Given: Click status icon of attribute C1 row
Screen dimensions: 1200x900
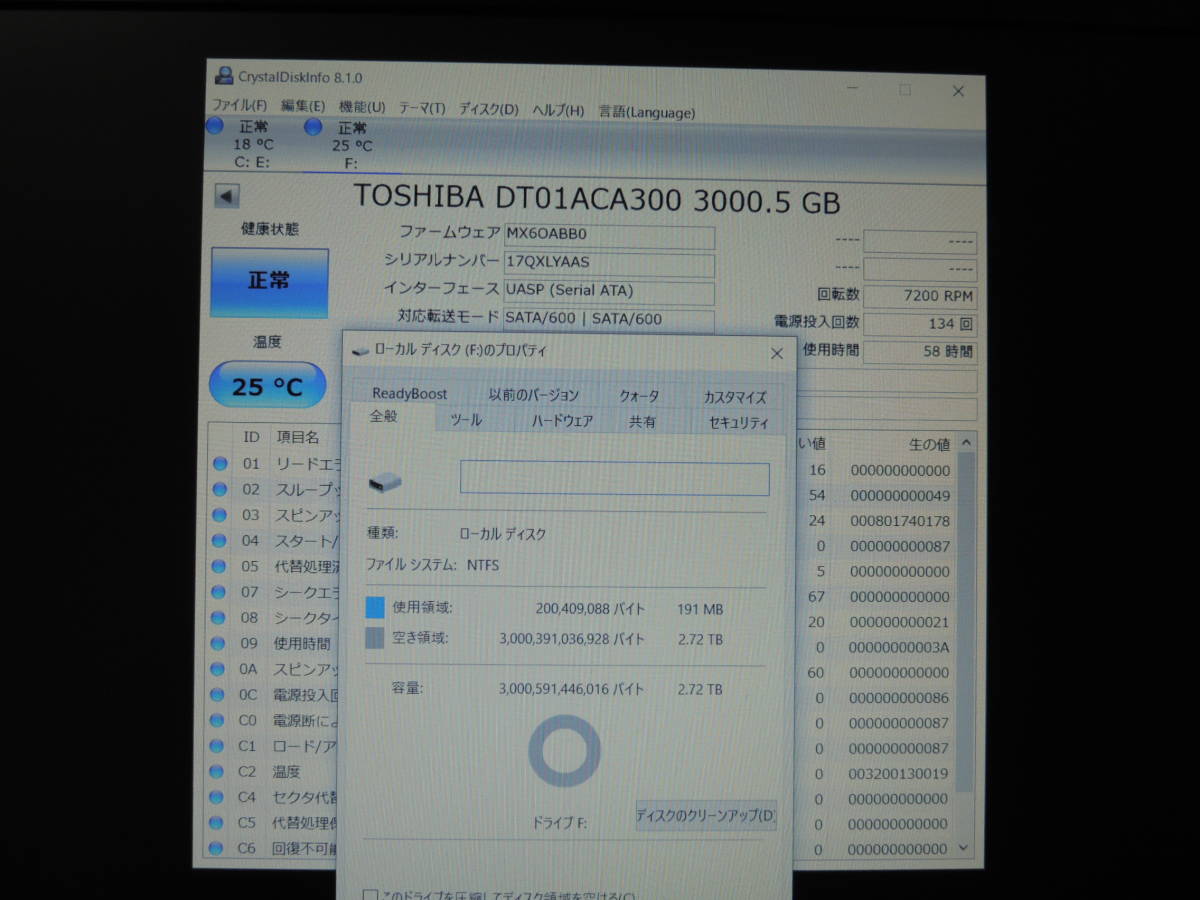Looking at the screenshot, I should 218,746.
